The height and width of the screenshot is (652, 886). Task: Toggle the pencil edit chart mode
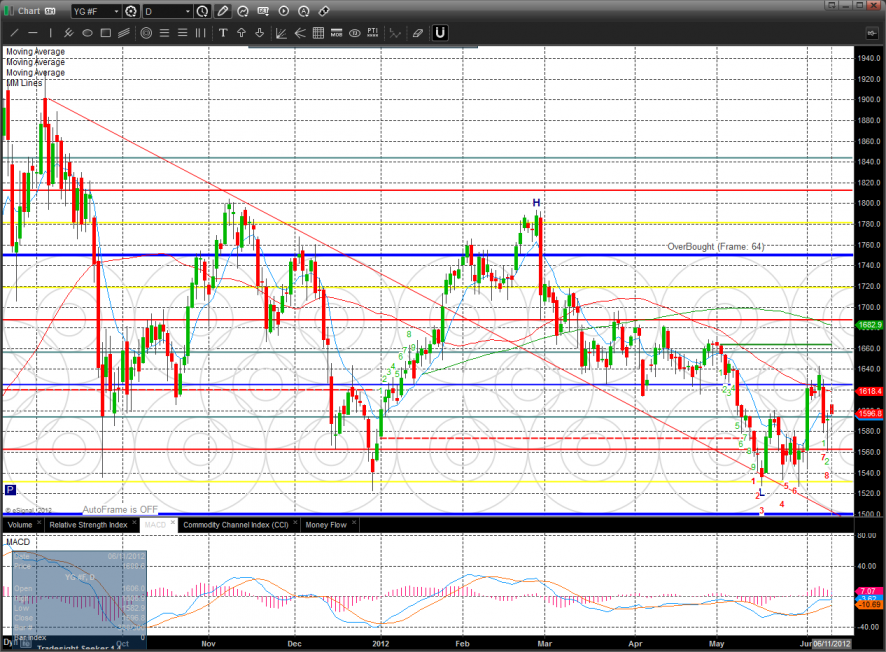pyautogui.click(x=222, y=11)
